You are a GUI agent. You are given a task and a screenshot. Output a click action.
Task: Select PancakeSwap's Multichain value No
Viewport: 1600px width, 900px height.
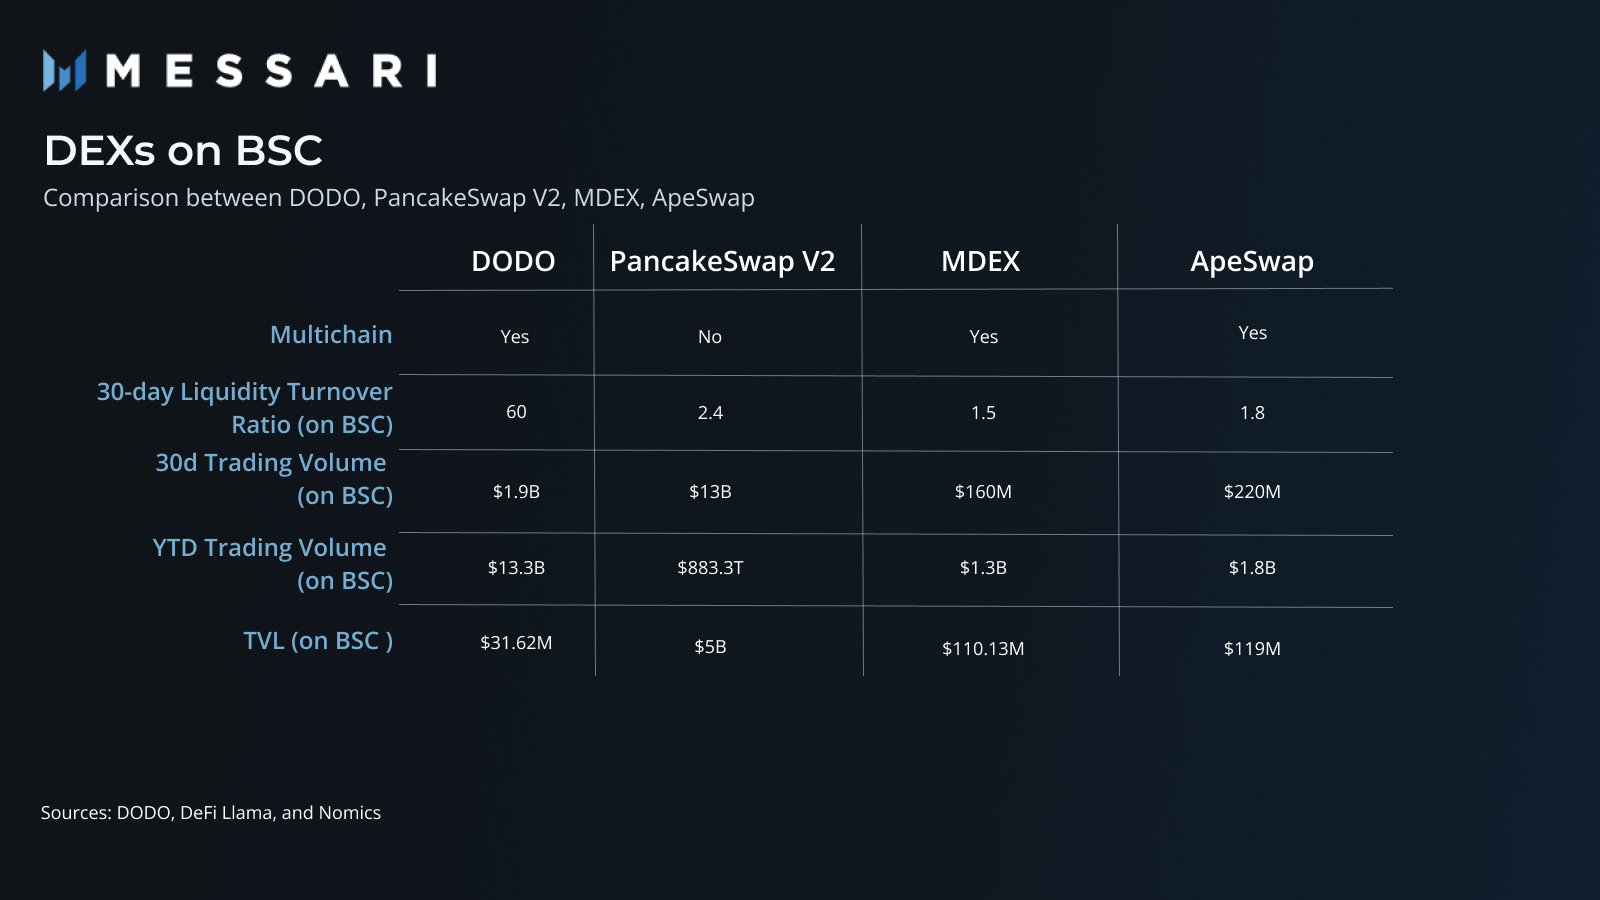coord(710,337)
